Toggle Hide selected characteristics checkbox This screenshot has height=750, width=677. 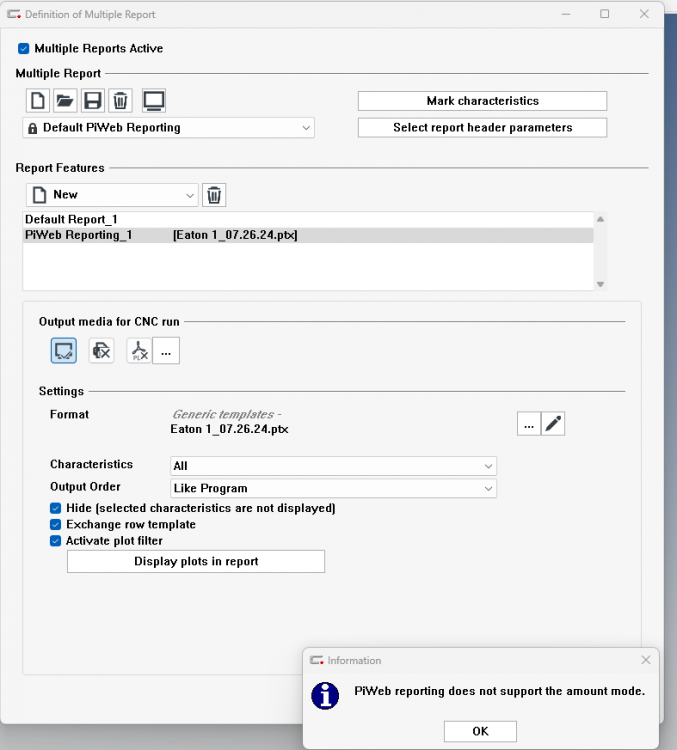55,508
